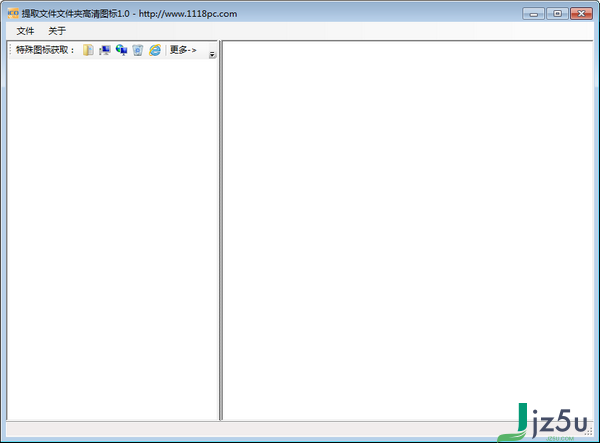Click the My Computer icon
The width and height of the screenshot is (600, 443).
(104, 50)
